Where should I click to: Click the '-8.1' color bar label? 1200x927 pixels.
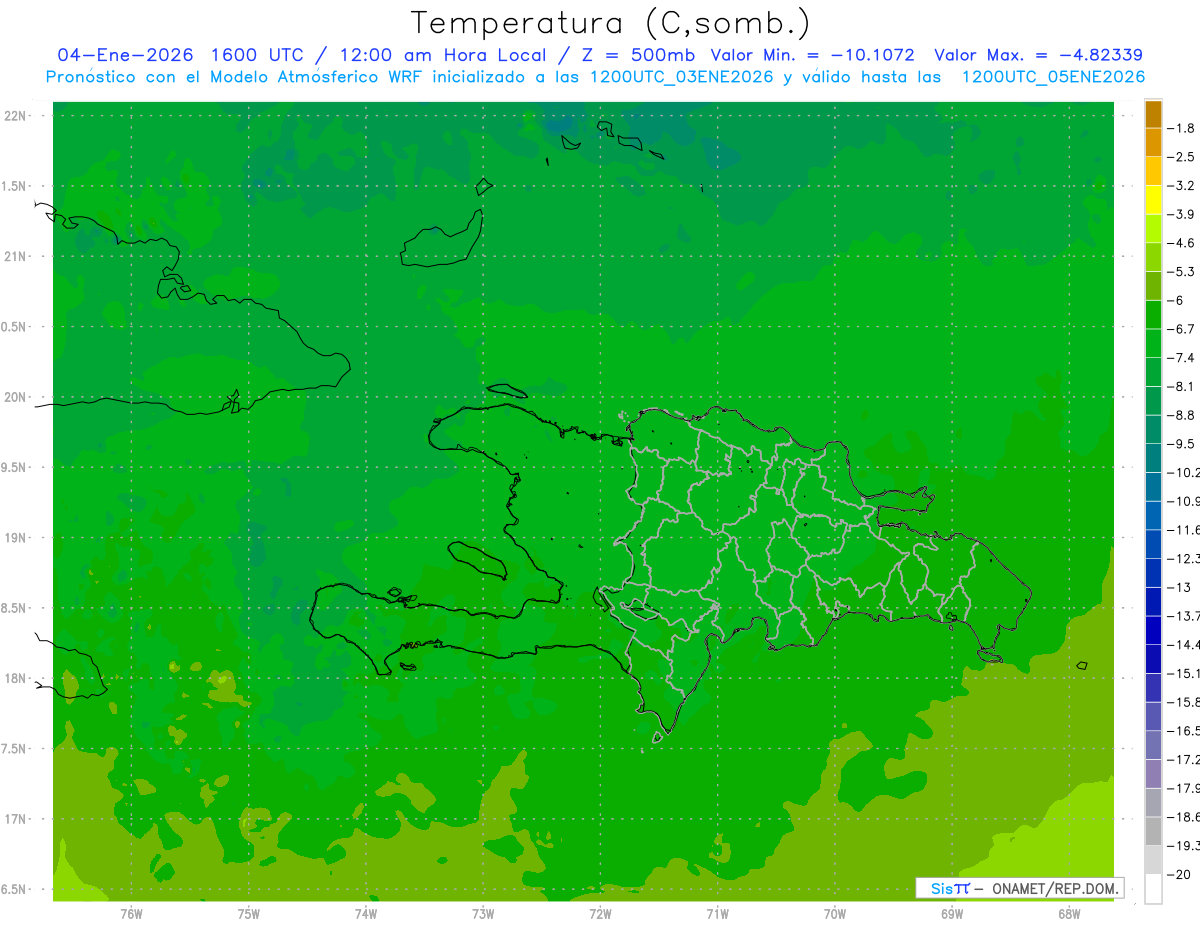(x=1182, y=386)
